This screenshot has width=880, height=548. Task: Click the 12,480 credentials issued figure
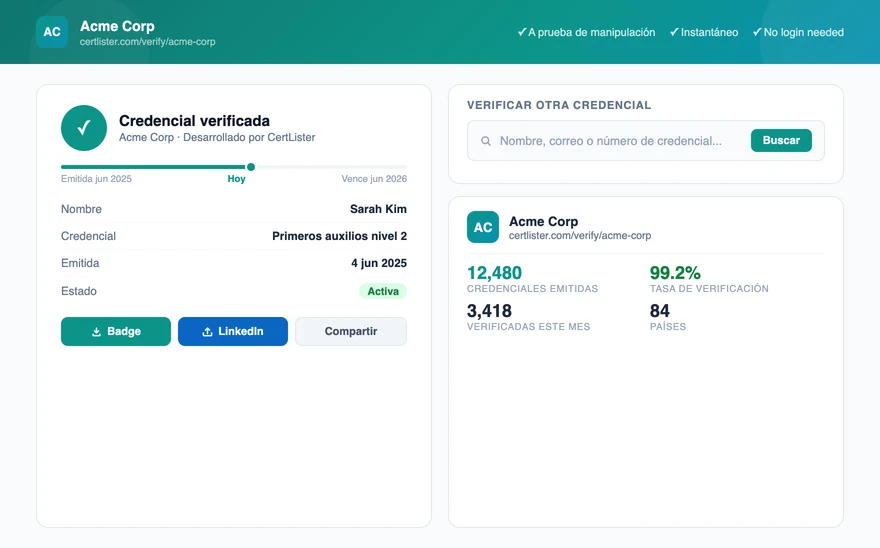(x=494, y=273)
